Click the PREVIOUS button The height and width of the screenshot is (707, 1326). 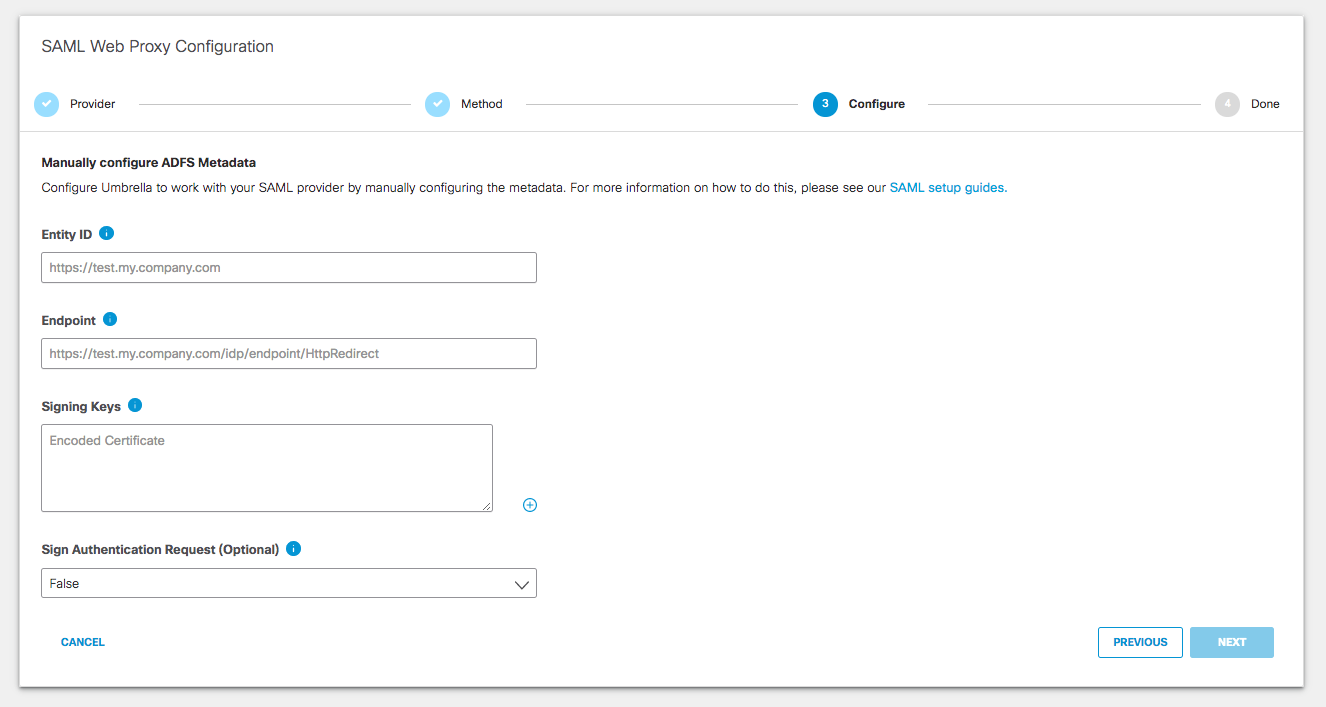click(x=1140, y=642)
